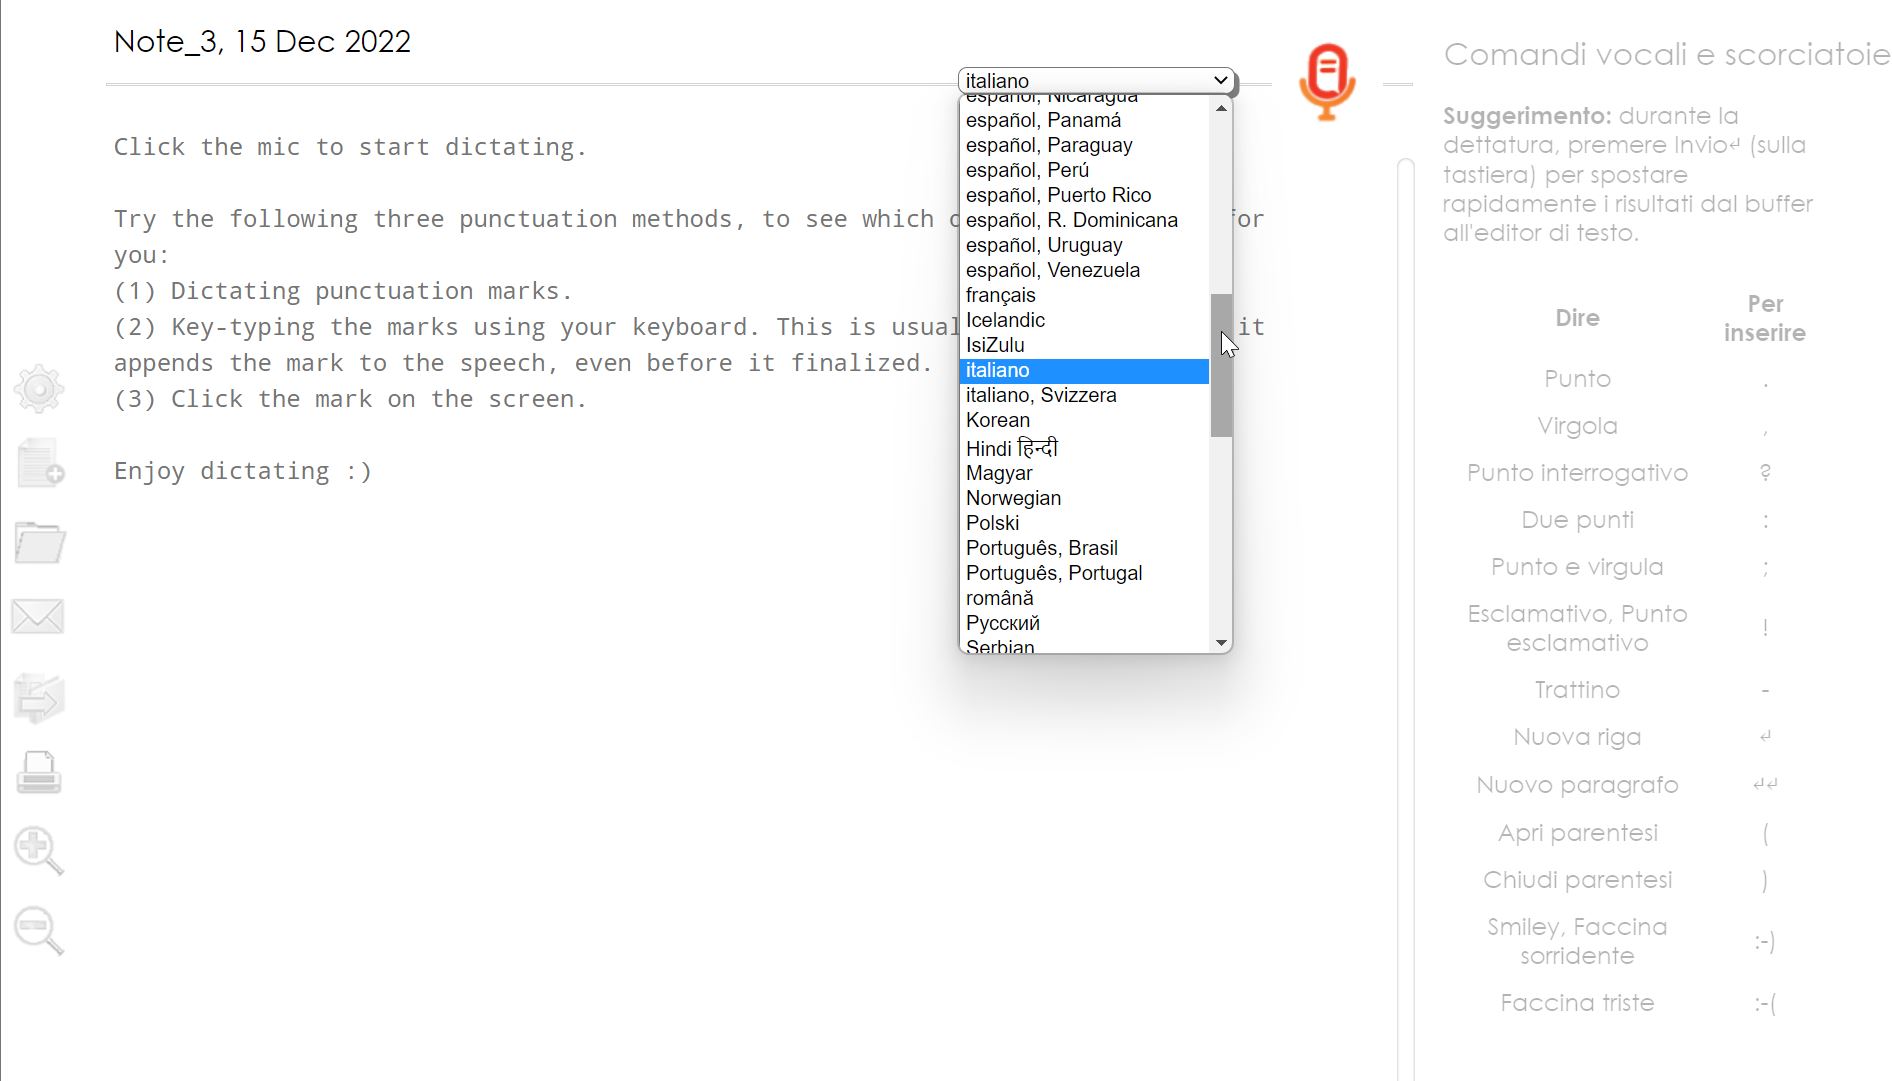Image resolution: width=1892 pixels, height=1081 pixels.
Task: Select français from the language list
Action: pos(1001,295)
